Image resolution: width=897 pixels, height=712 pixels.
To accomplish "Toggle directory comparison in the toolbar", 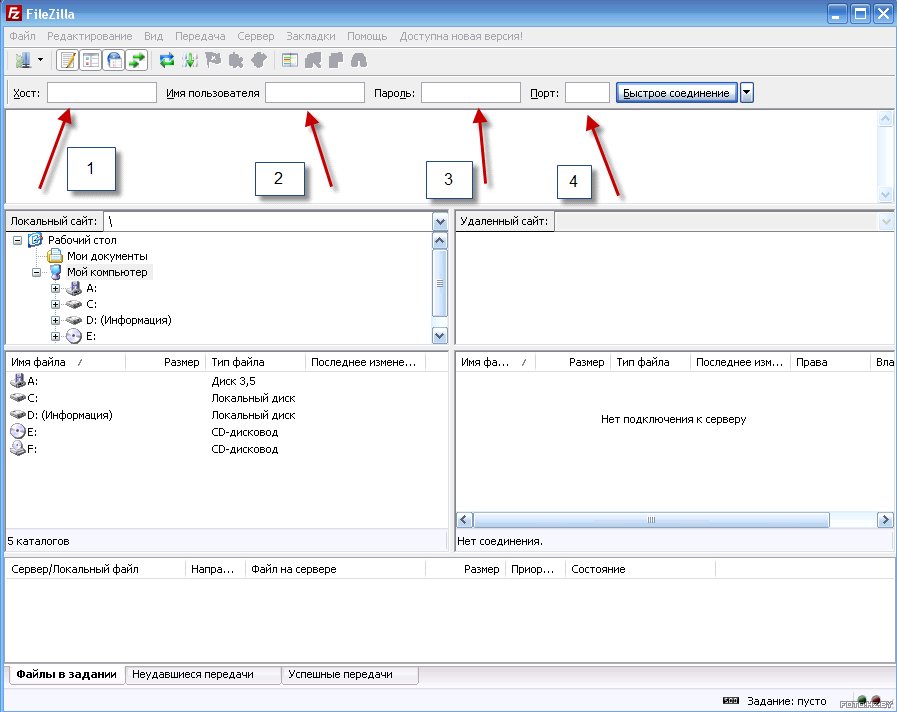I will pyautogui.click(x=313, y=60).
